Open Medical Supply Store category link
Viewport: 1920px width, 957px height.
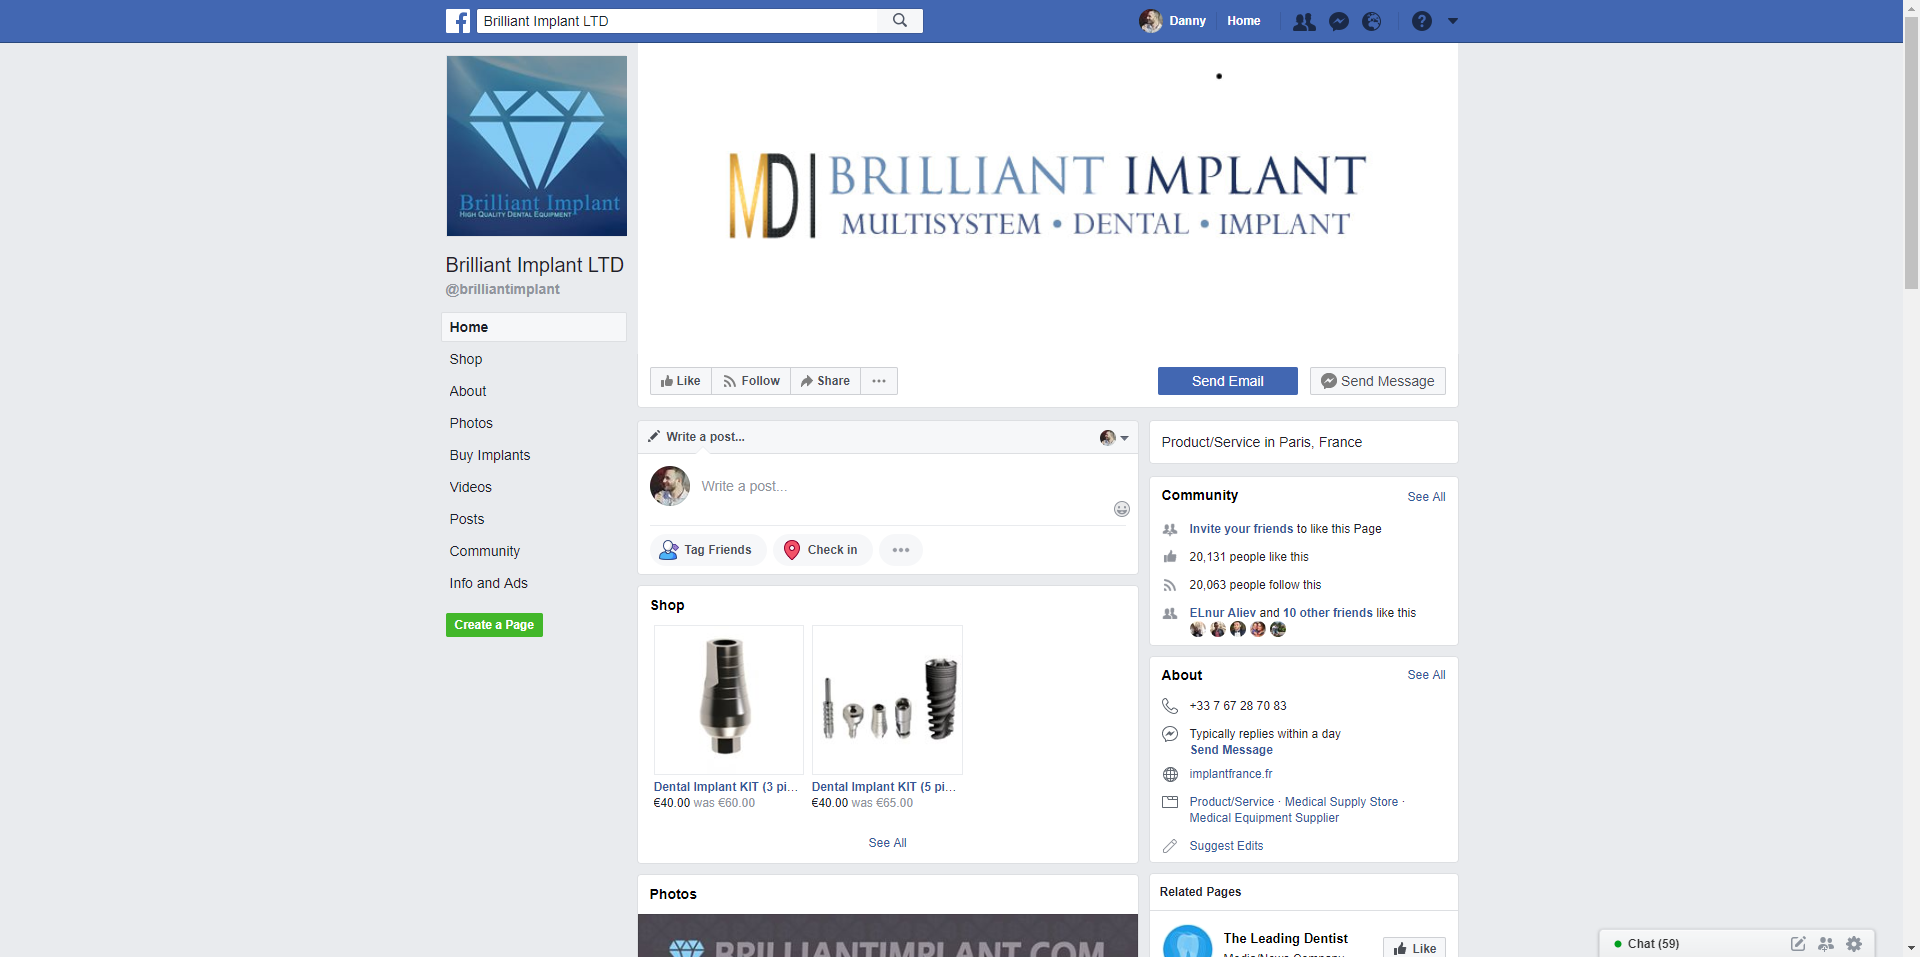1341,802
